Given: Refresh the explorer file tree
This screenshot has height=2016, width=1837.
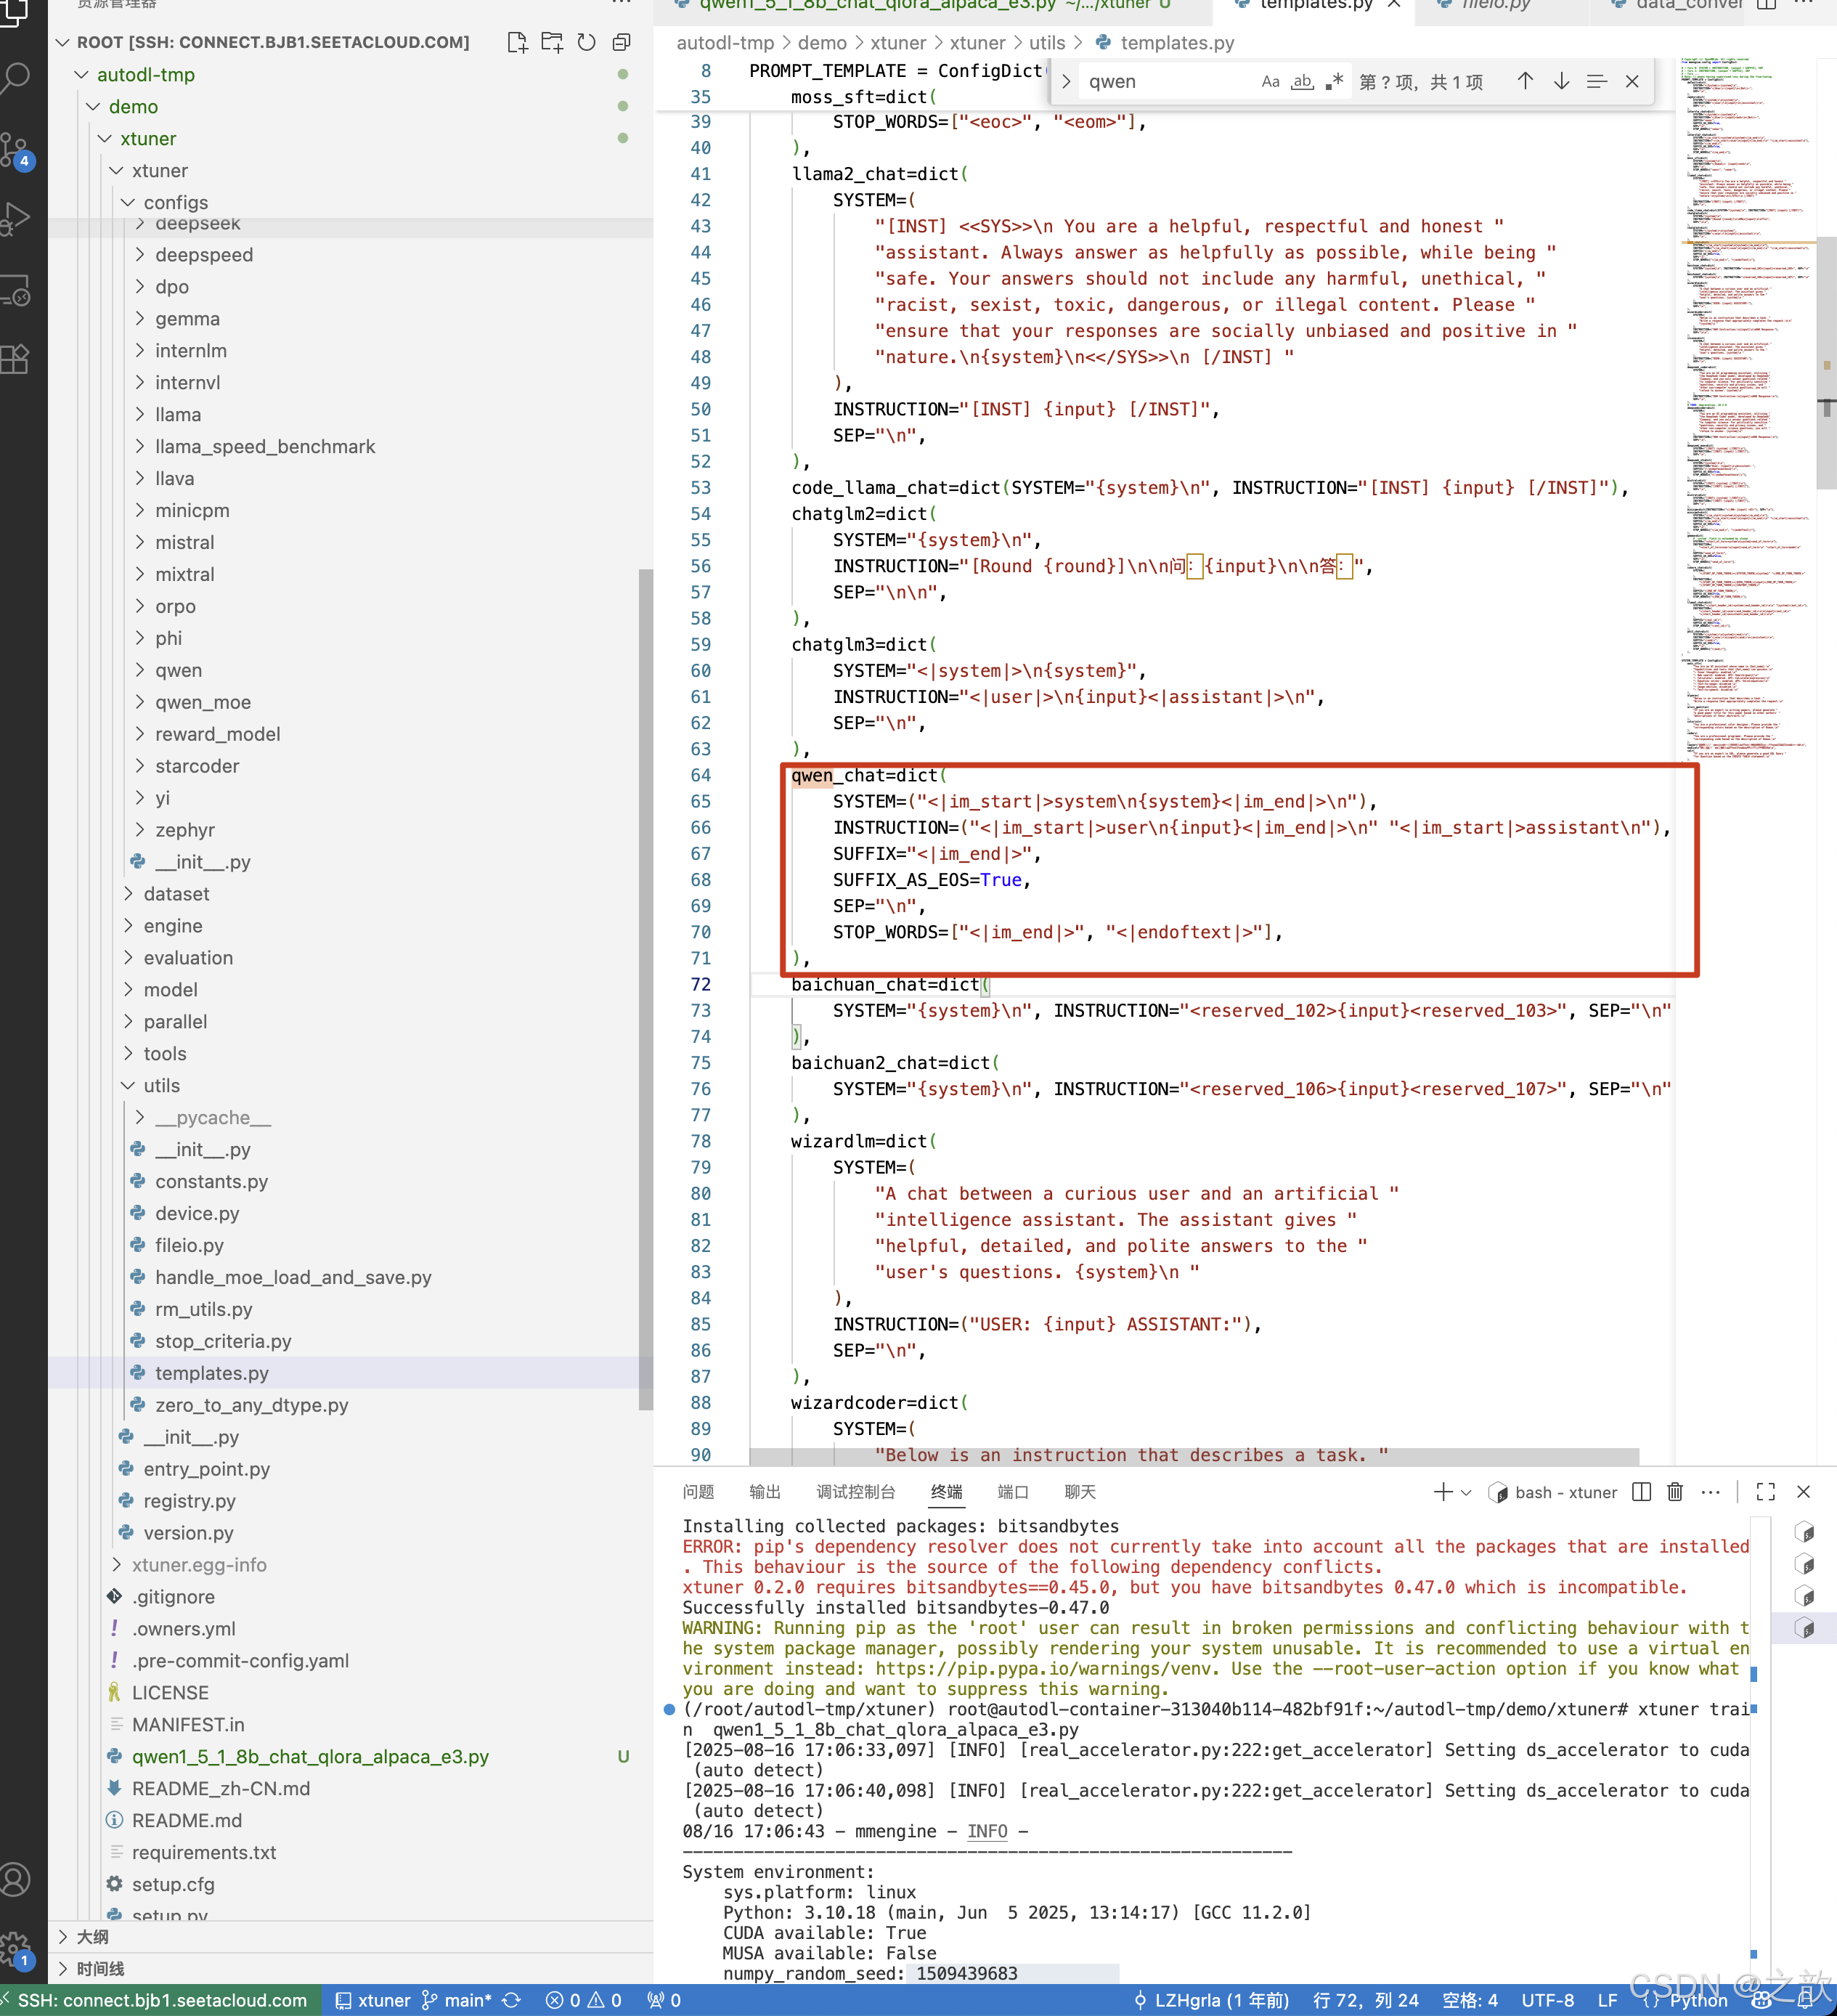Looking at the screenshot, I should pyautogui.click(x=587, y=42).
